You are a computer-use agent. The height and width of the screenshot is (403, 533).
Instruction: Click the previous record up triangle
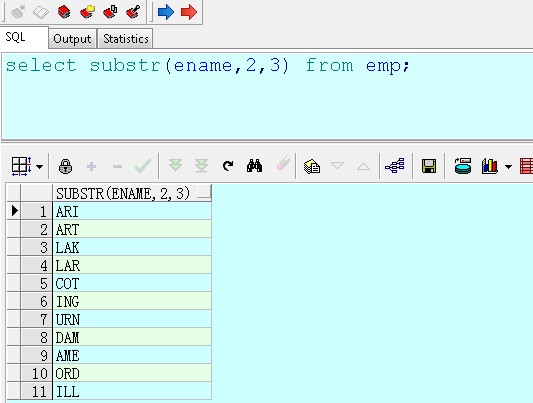(x=363, y=167)
